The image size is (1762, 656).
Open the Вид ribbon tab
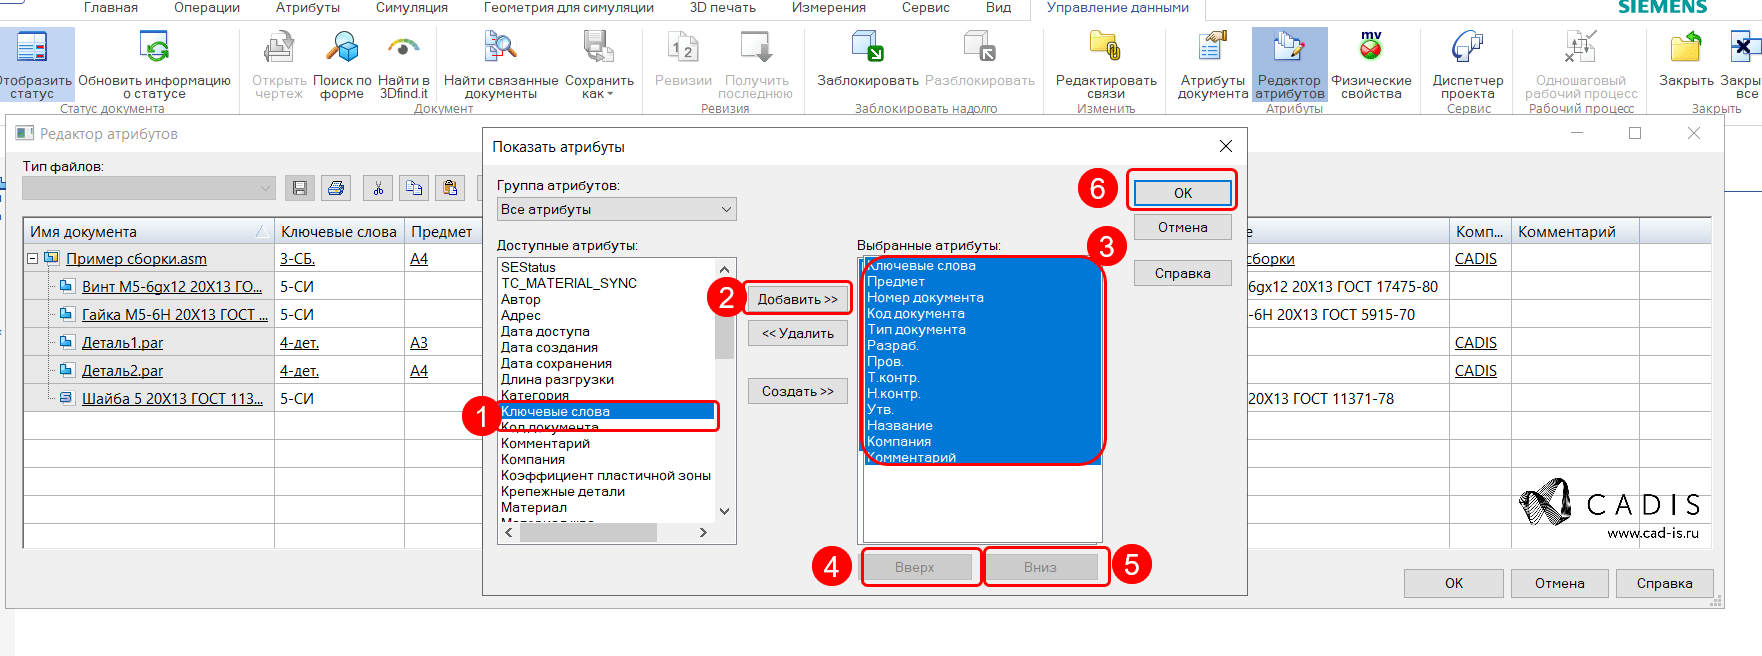(998, 7)
